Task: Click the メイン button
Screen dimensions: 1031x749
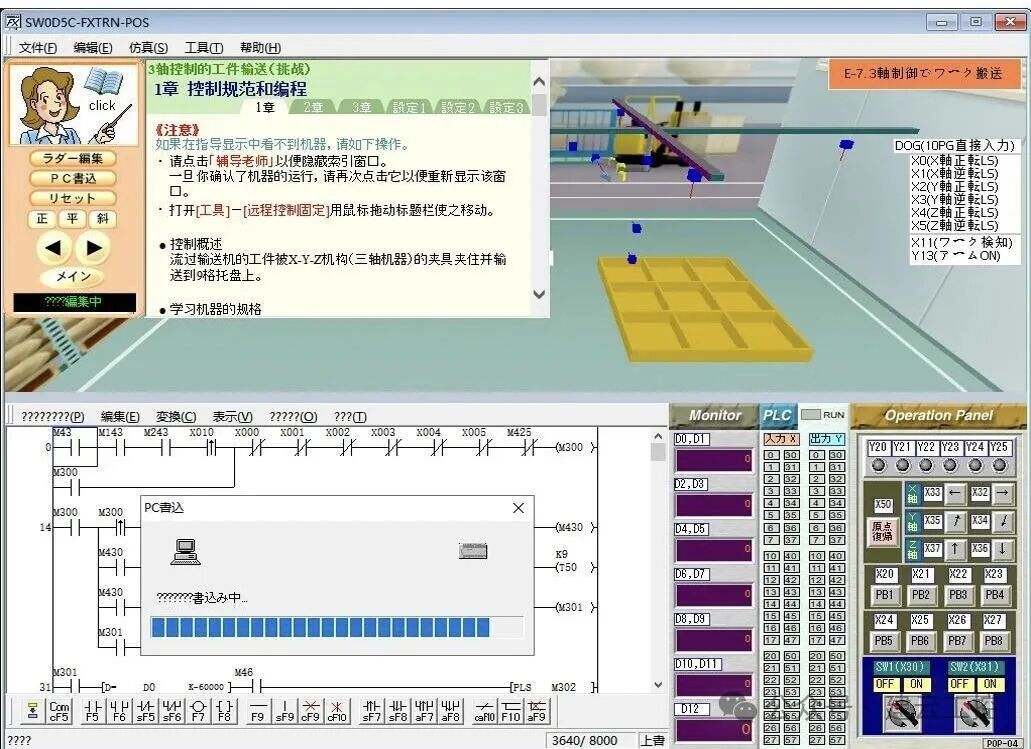Action: [73, 276]
